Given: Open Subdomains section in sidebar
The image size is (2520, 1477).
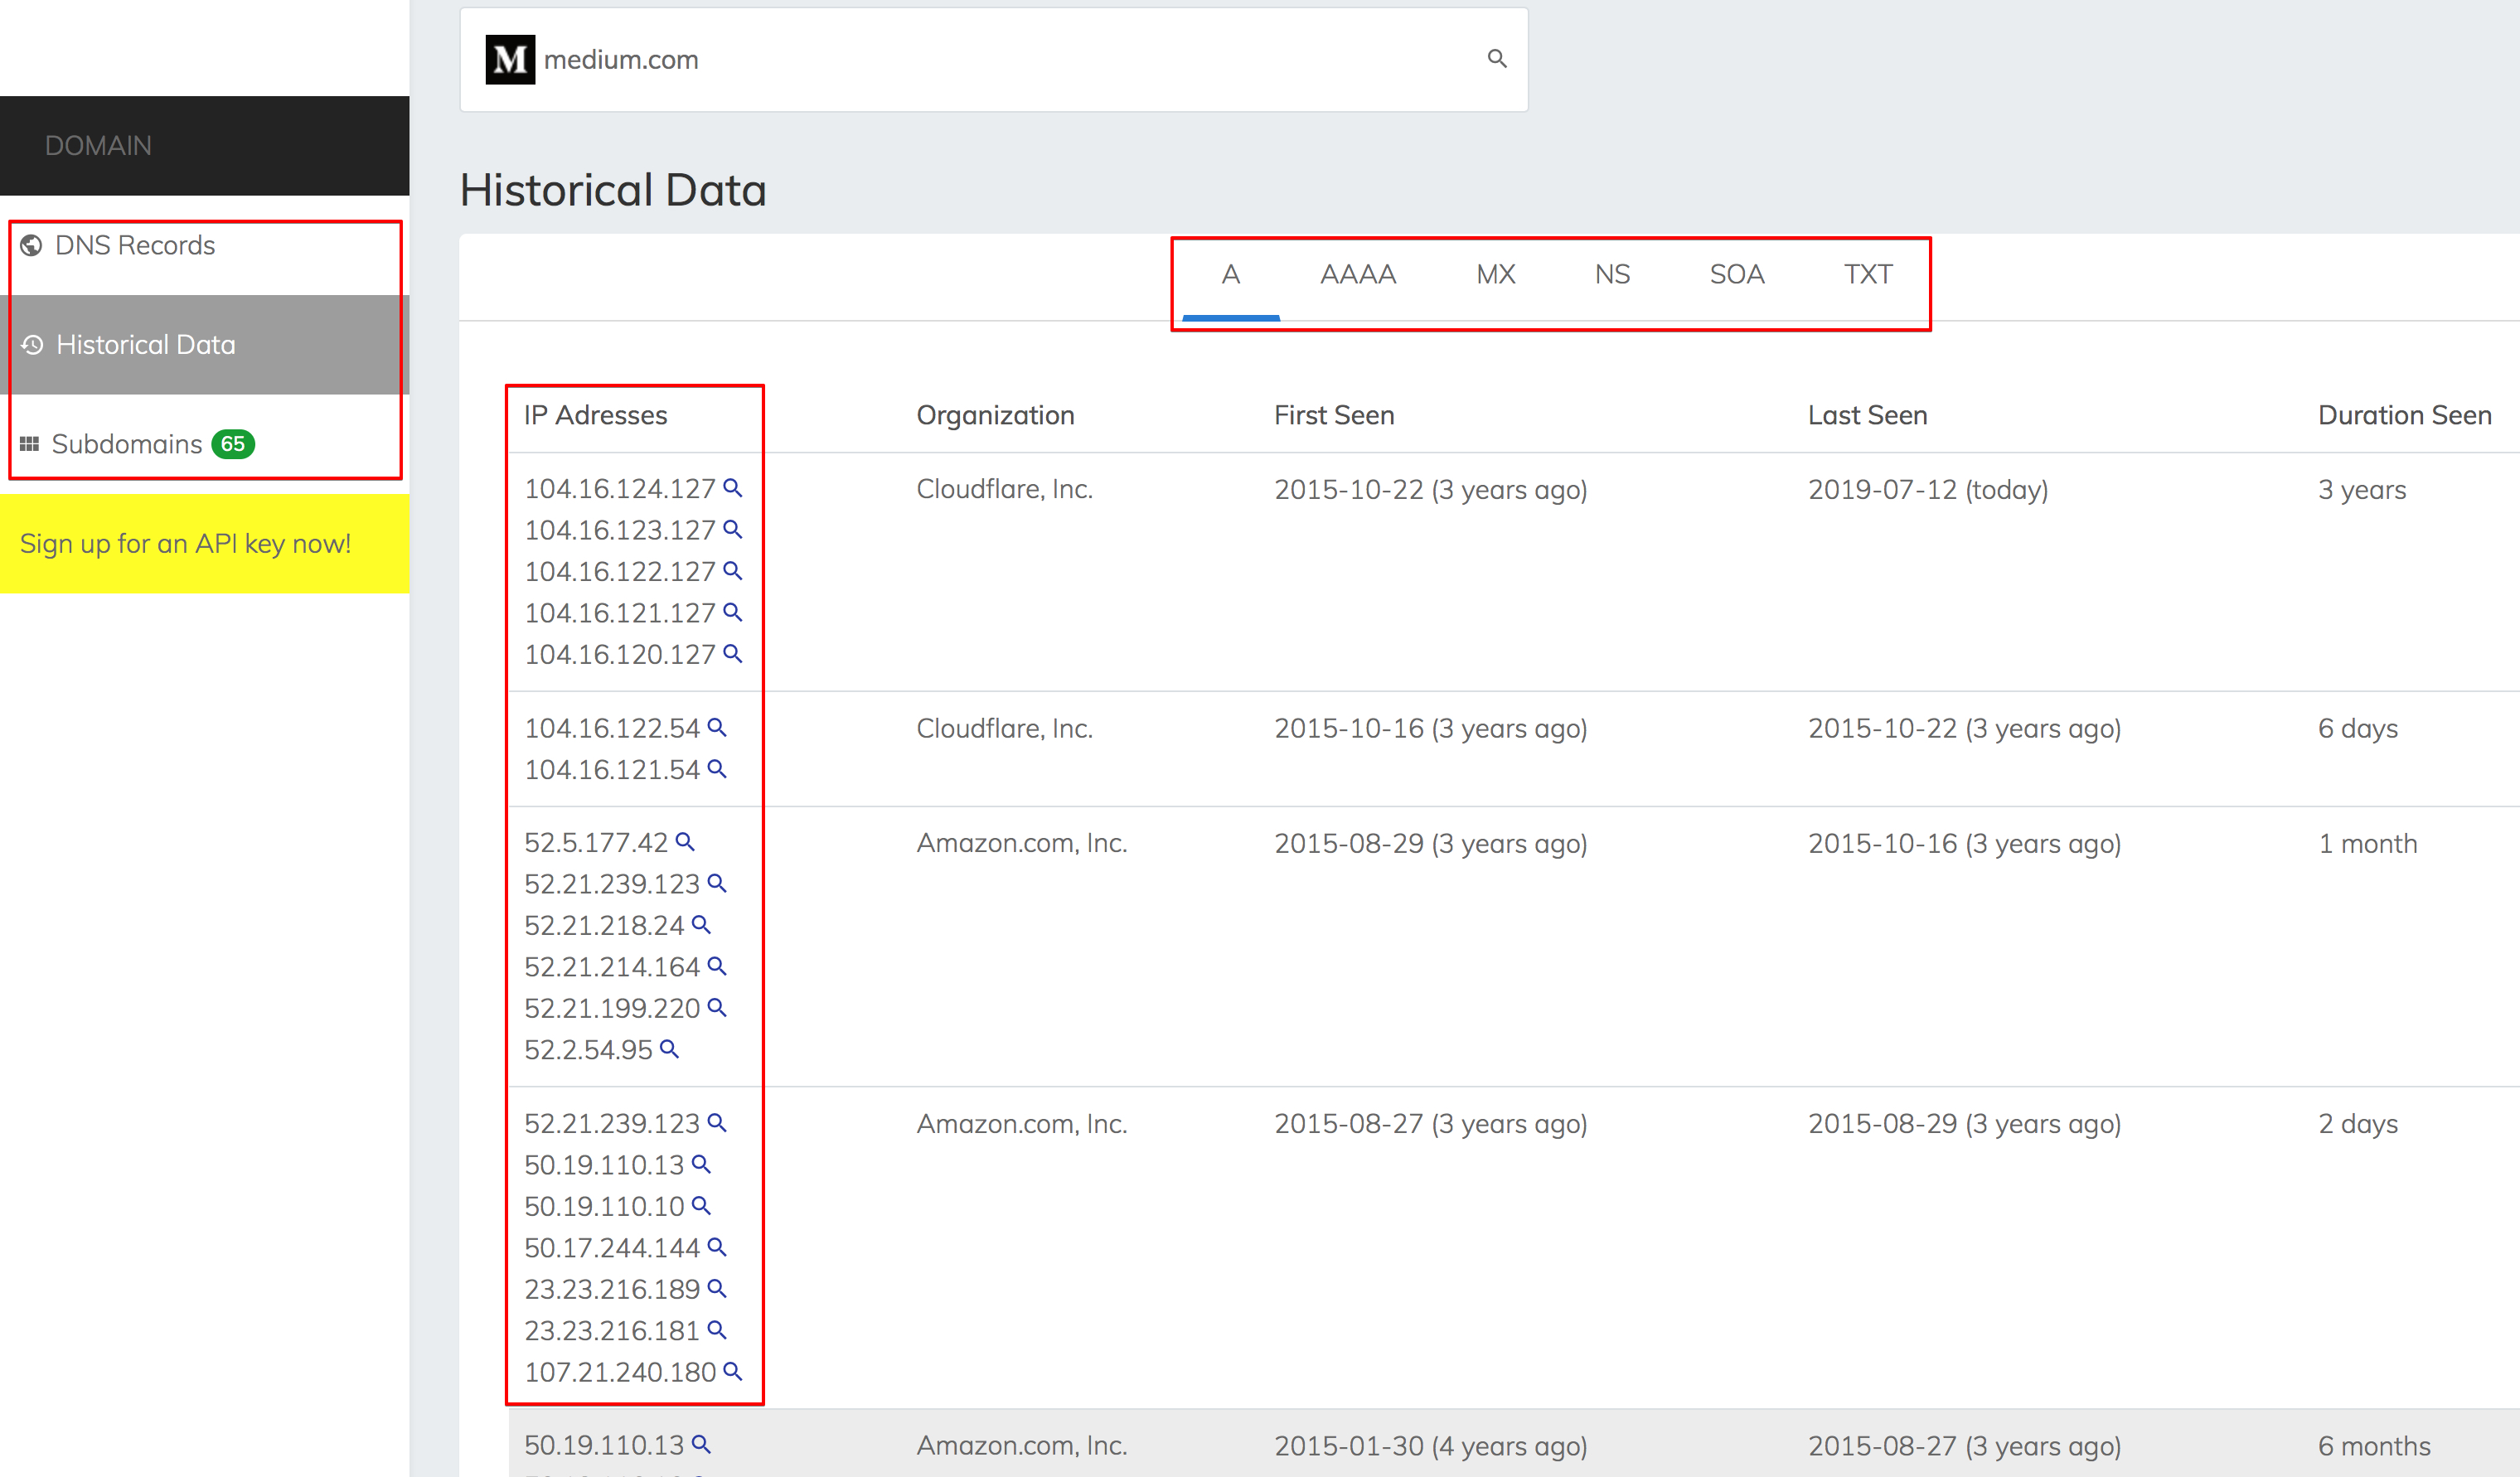Looking at the screenshot, I should pos(127,444).
